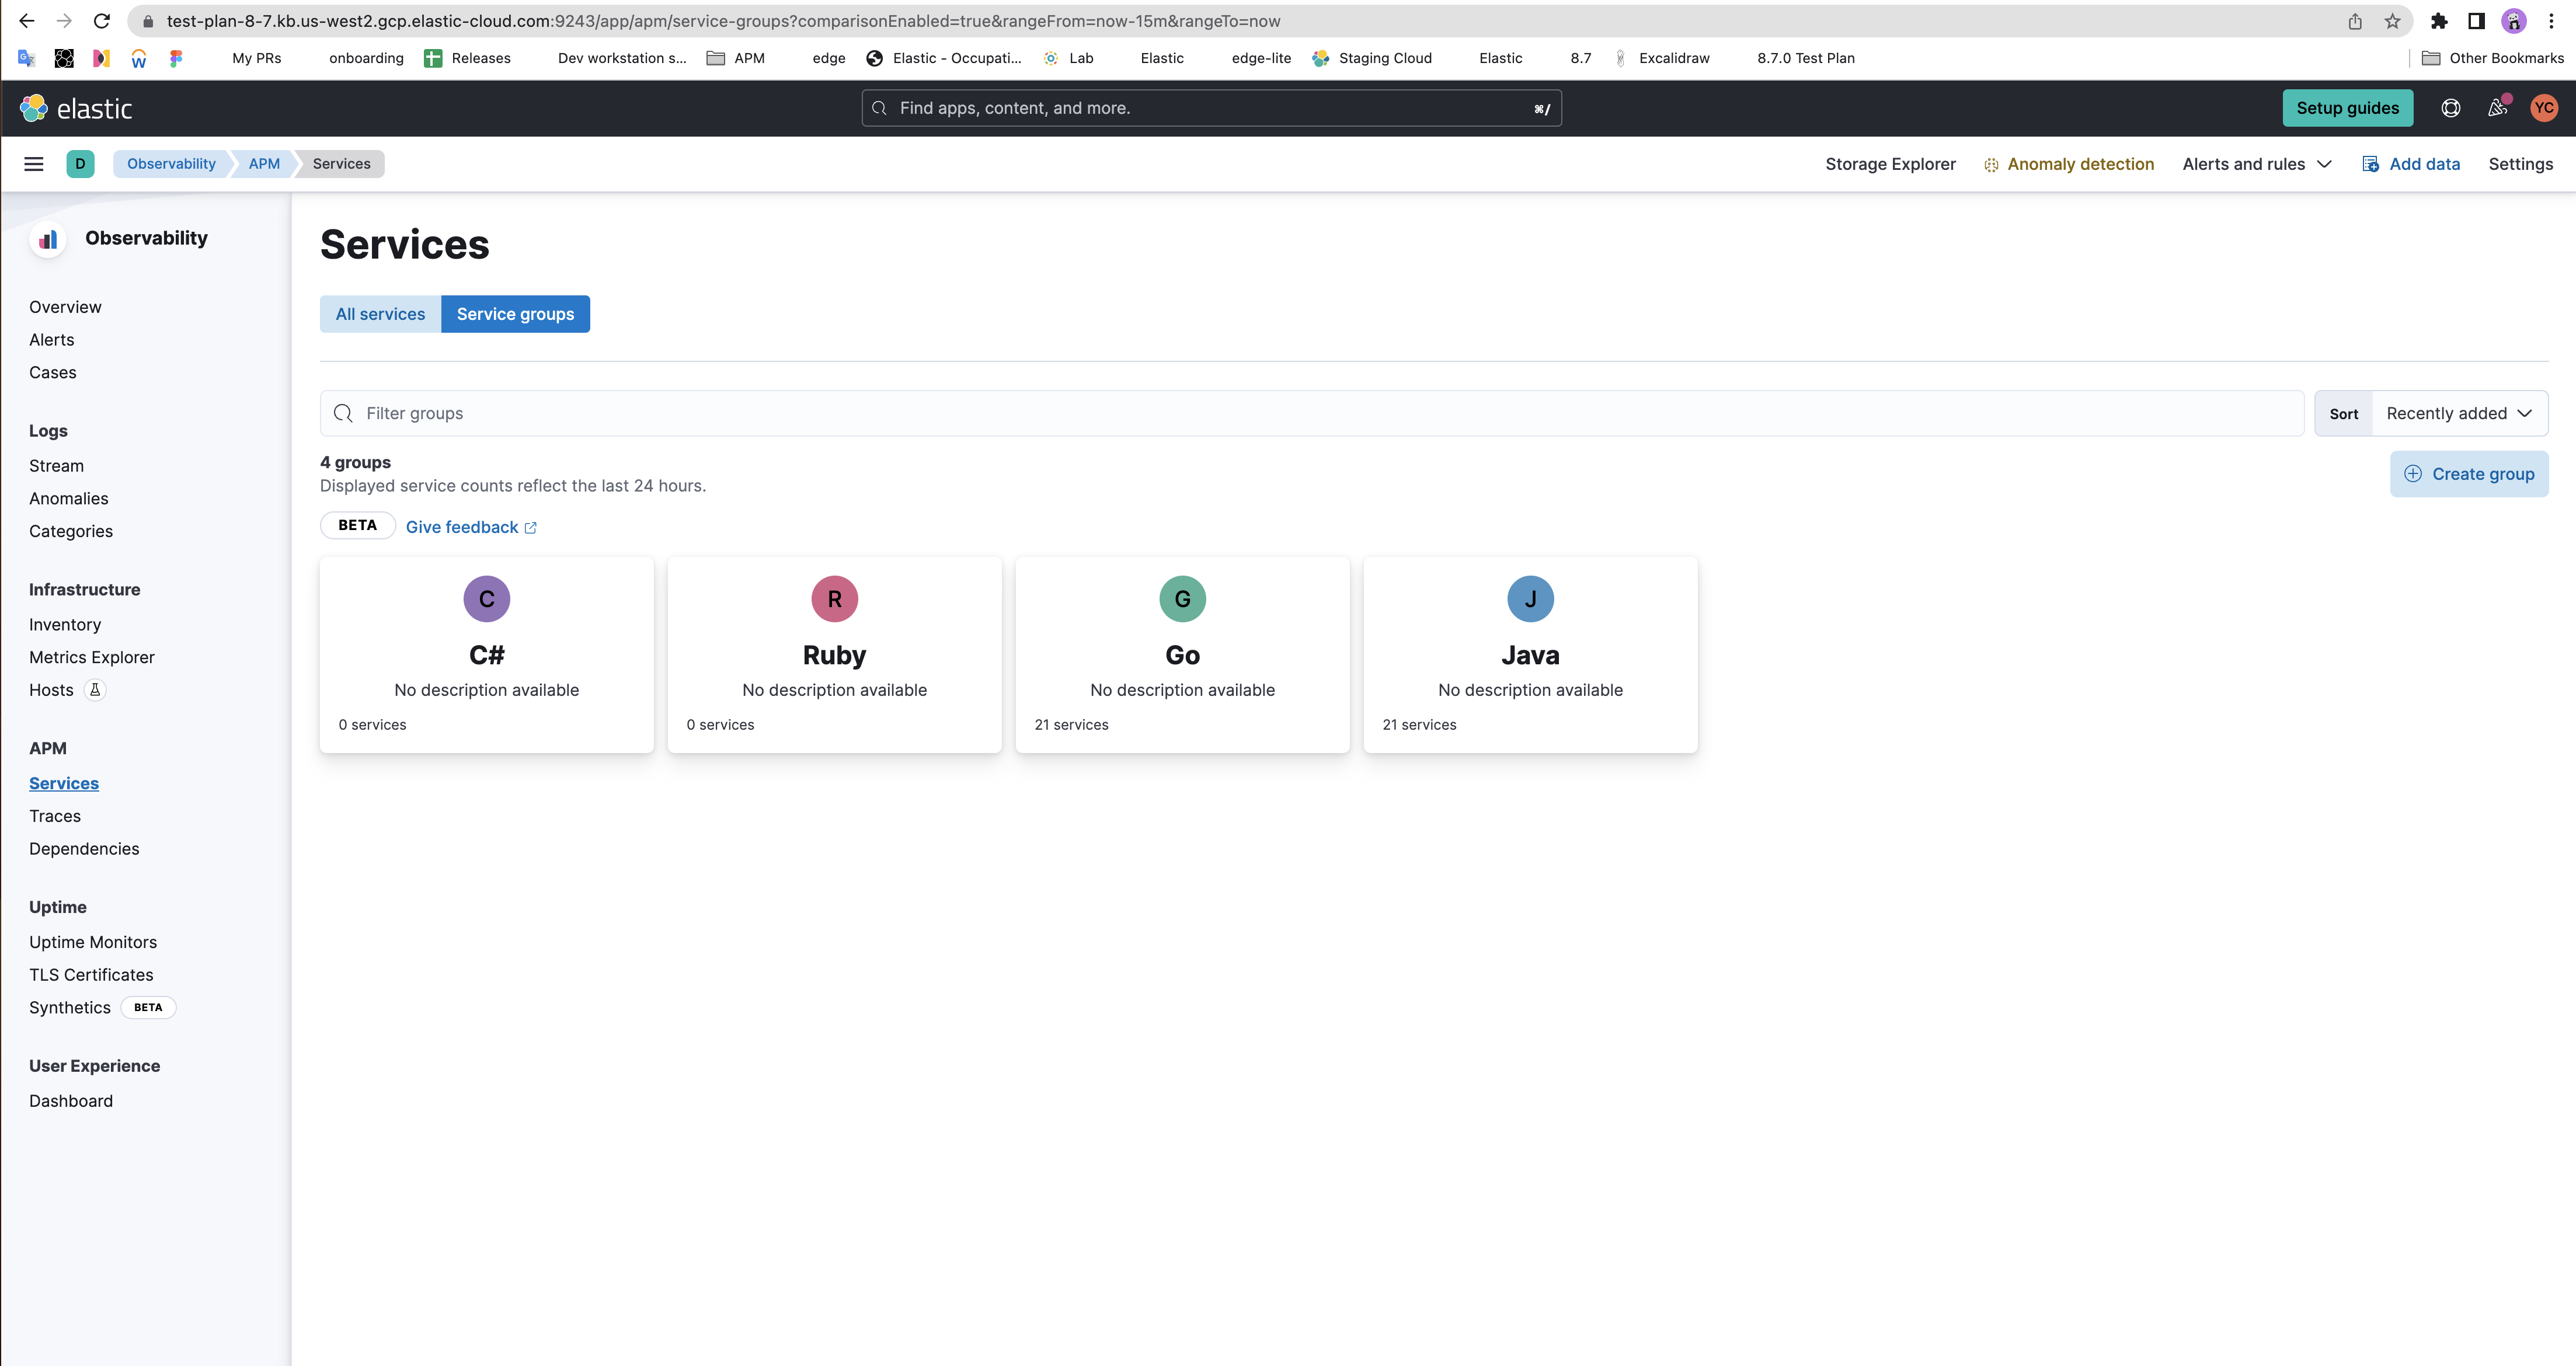This screenshot has height=1366, width=2576.
Task: Open the Elastic home via the logo
Action: 78,108
